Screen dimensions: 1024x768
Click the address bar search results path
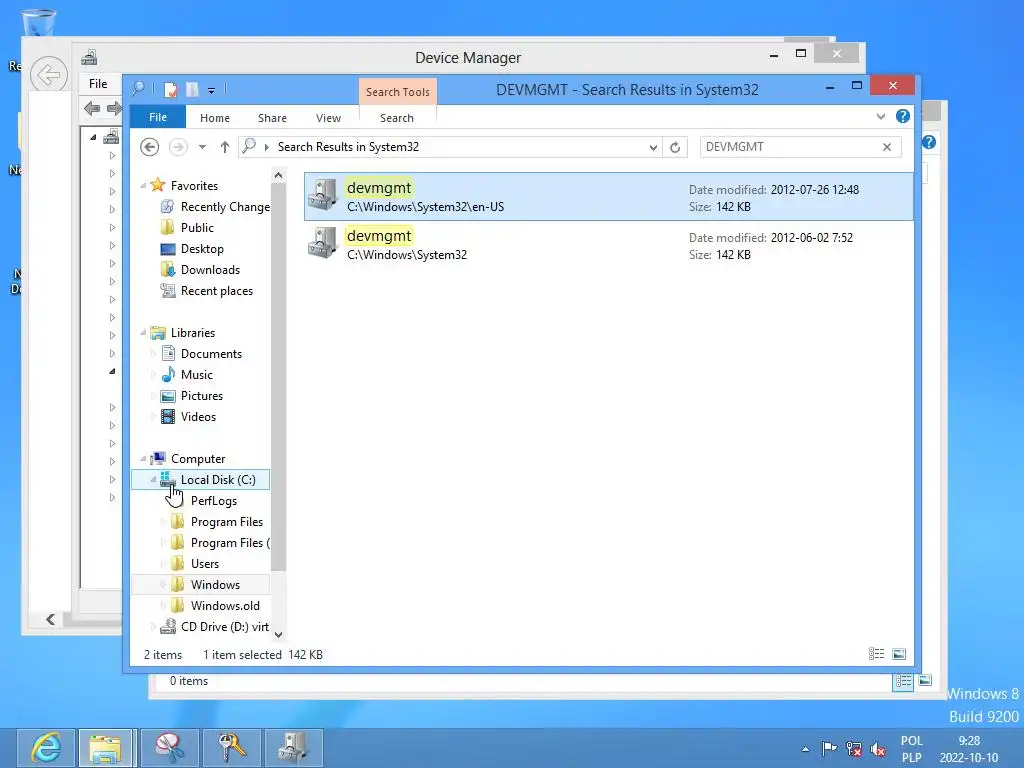tap(348, 147)
